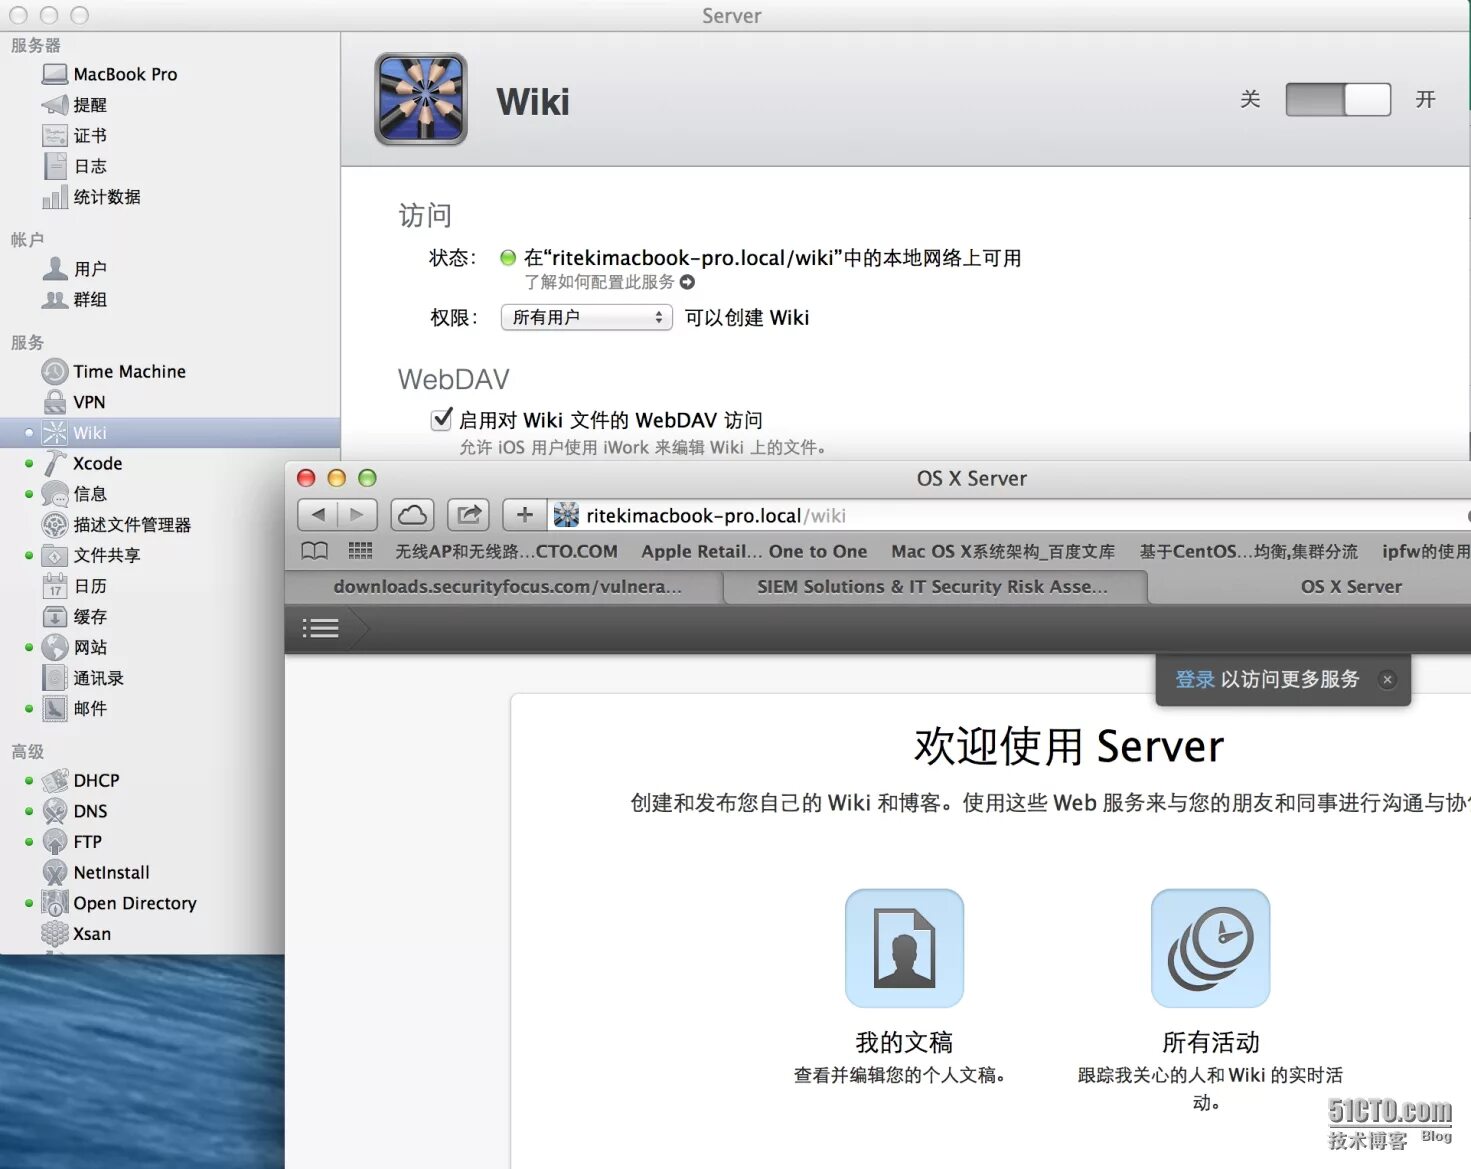Click the Safari address bar
This screenshot has width=1471, height=1169.
click(1010, 515)
